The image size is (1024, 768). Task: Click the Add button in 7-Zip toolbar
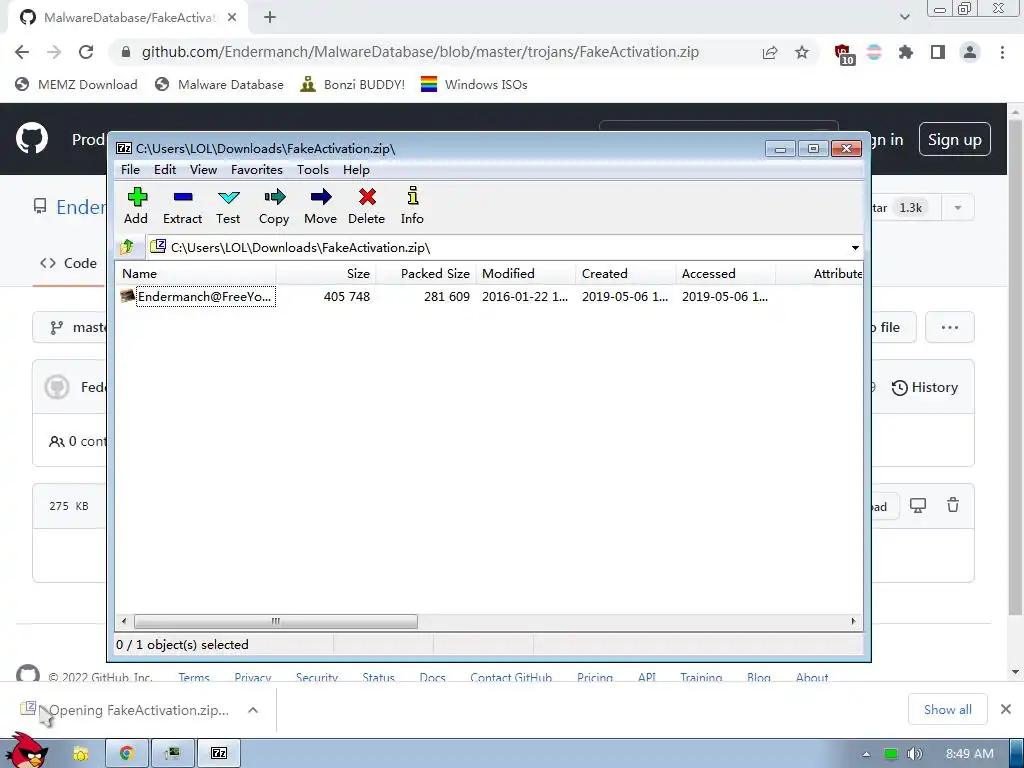(x=136, y=206)
